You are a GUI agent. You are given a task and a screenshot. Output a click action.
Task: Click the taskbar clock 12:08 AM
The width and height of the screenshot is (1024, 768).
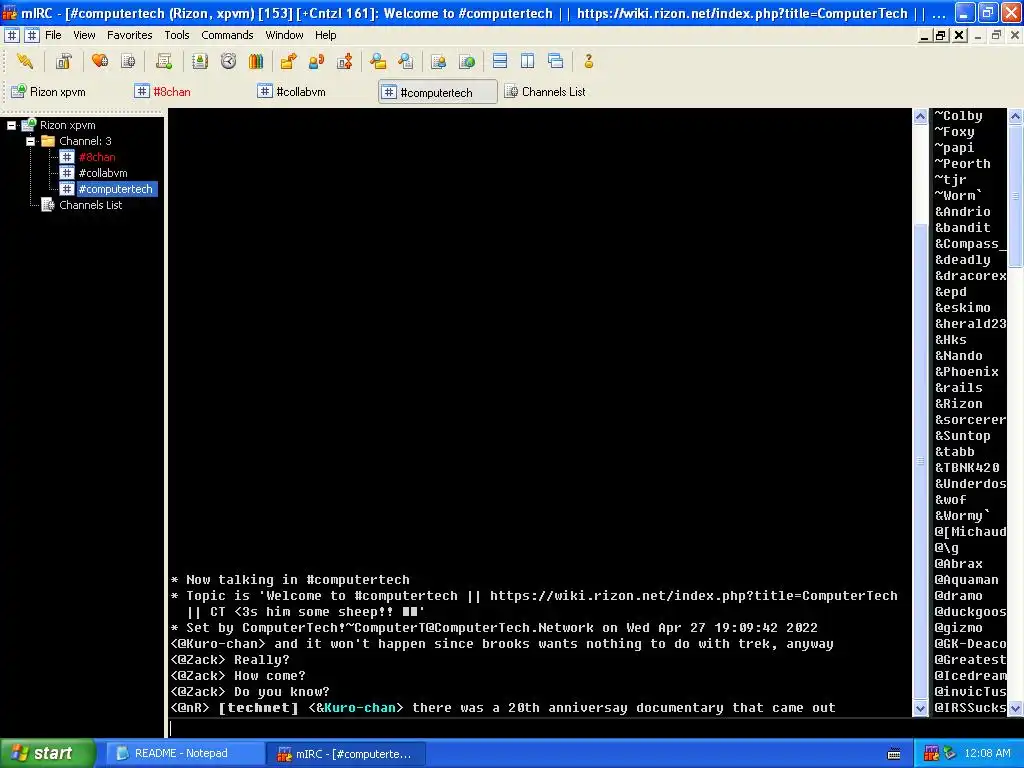(x=987, y=754)
